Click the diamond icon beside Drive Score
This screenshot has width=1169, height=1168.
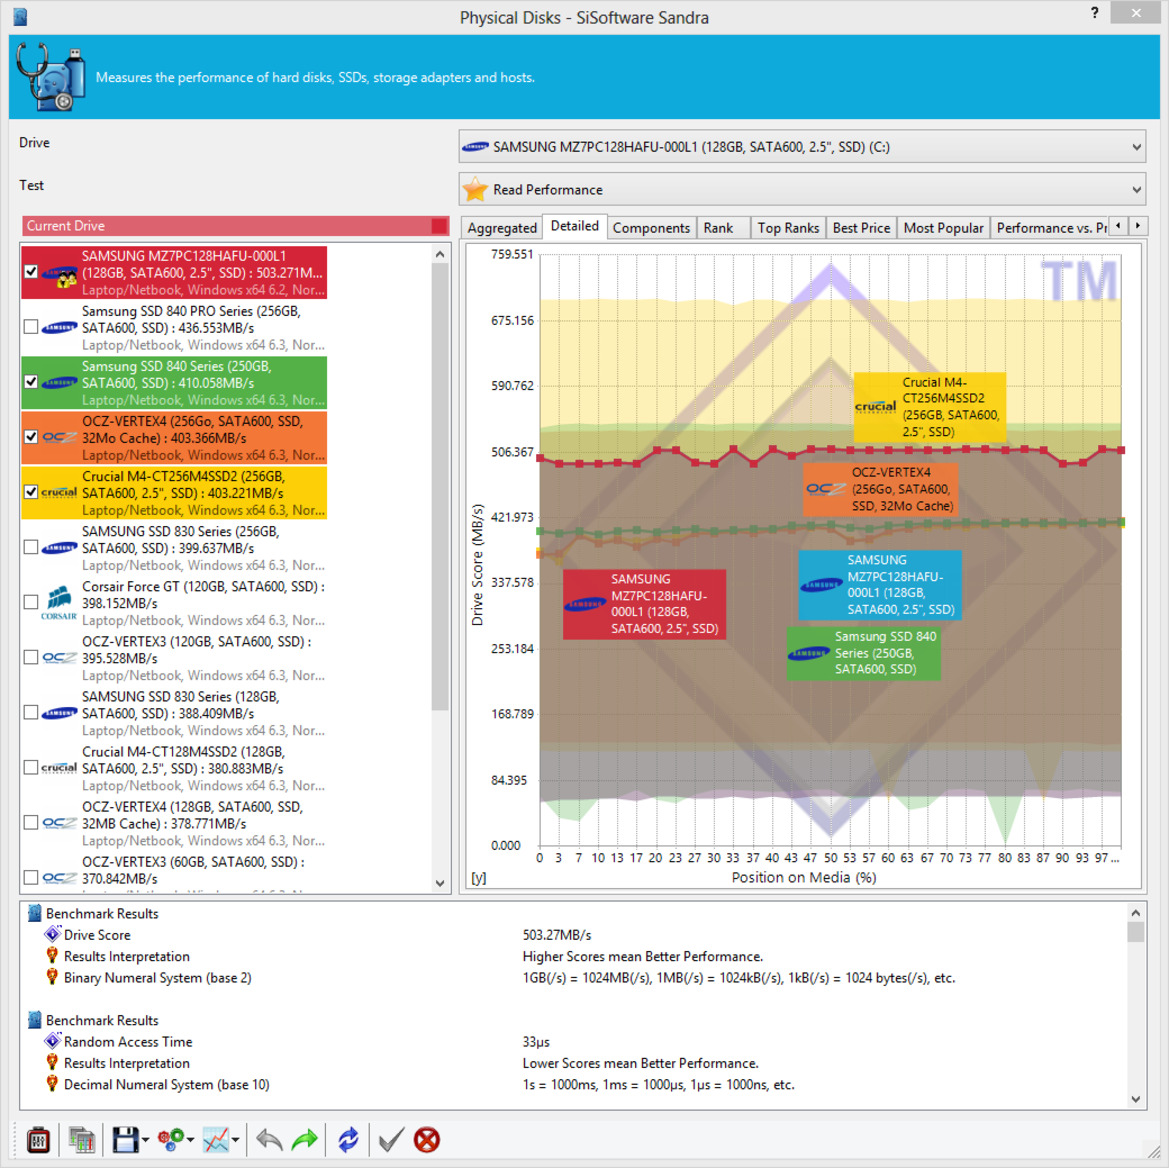coord(52,934)
